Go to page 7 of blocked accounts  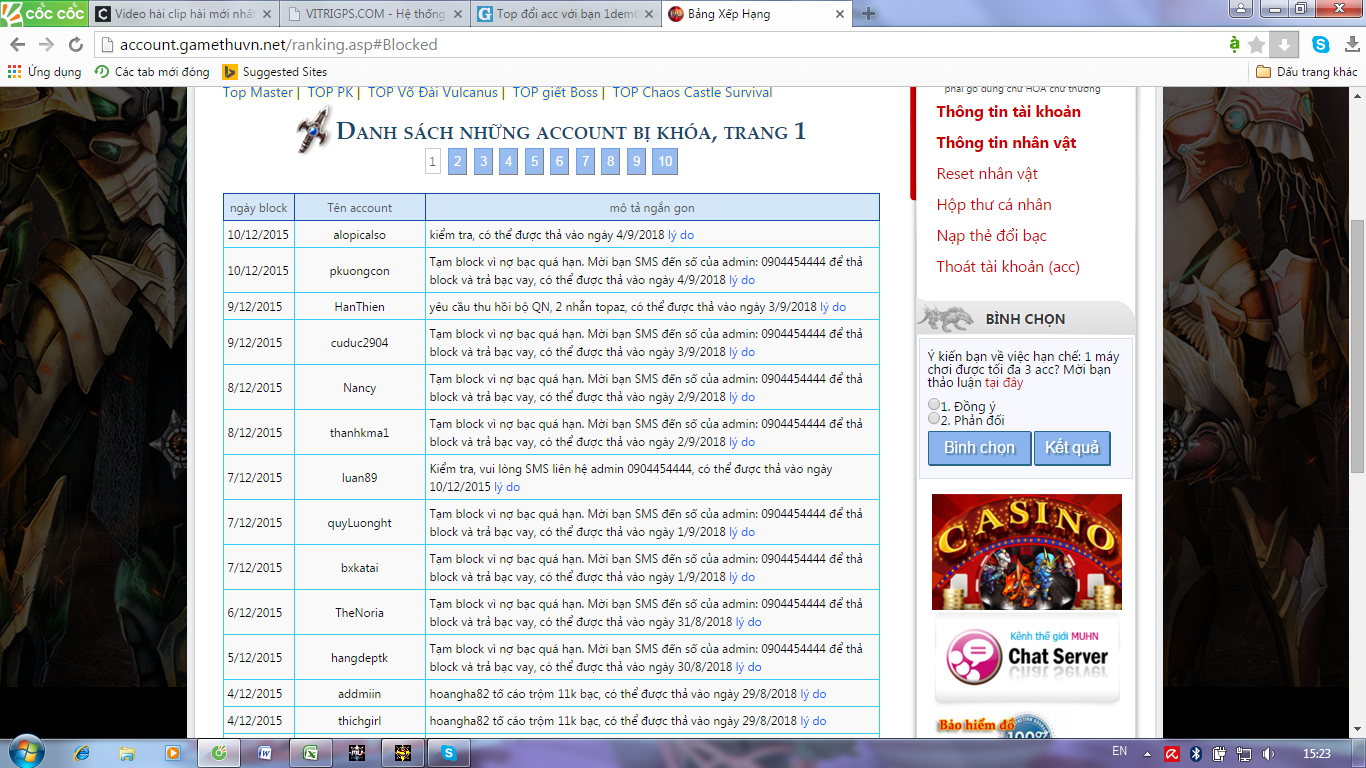pyautogui.click(x=585, y=162)
